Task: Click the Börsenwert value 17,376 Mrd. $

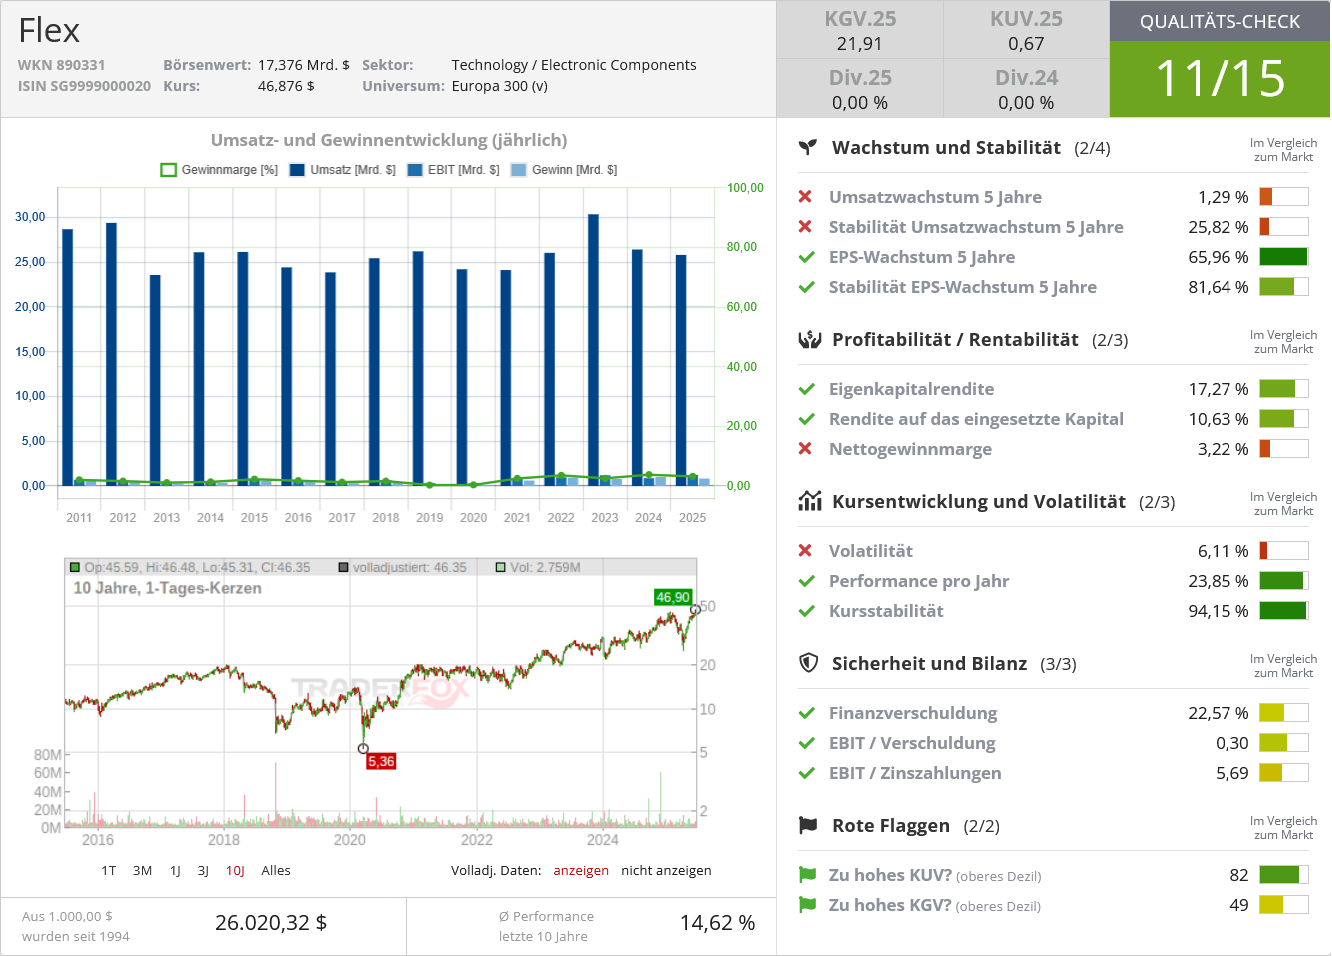Action: tap(304, 65)
